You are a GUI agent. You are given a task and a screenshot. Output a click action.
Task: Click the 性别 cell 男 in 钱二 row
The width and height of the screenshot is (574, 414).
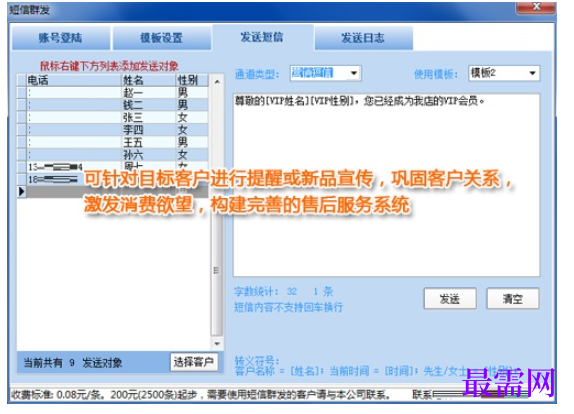[x=192, y=105]
